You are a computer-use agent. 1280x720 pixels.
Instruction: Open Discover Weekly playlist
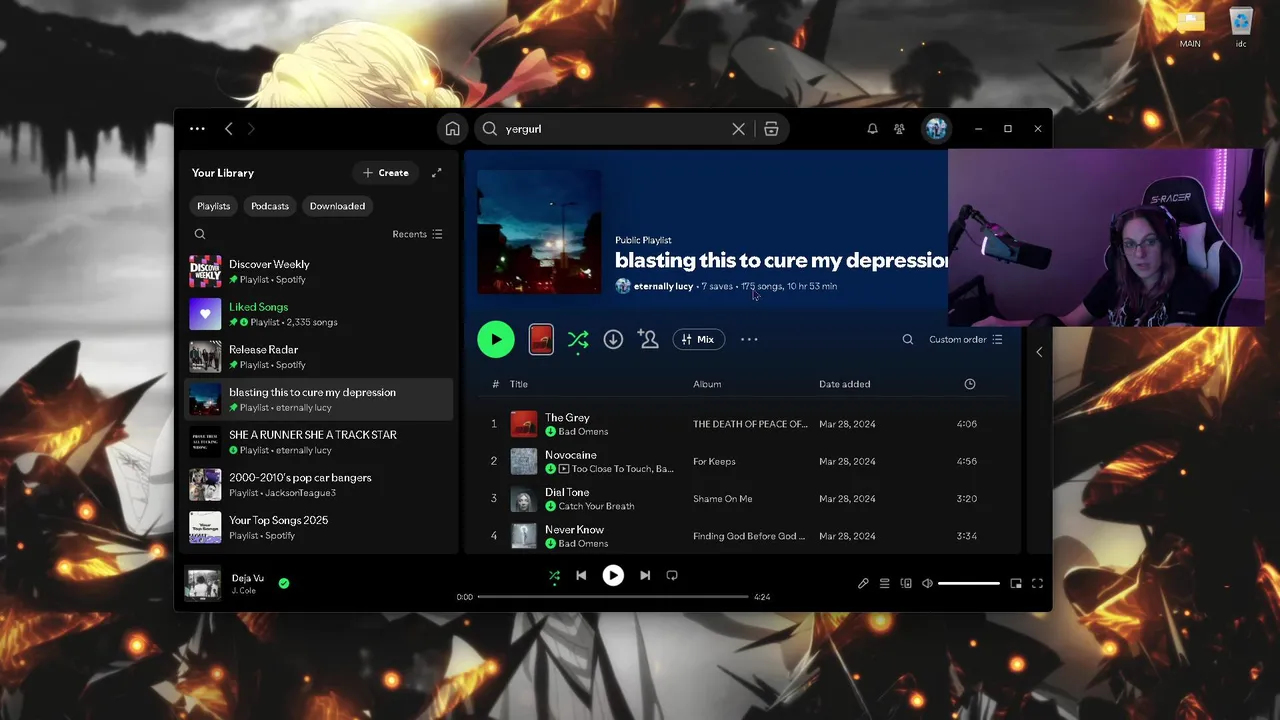(x=318, y=271)
